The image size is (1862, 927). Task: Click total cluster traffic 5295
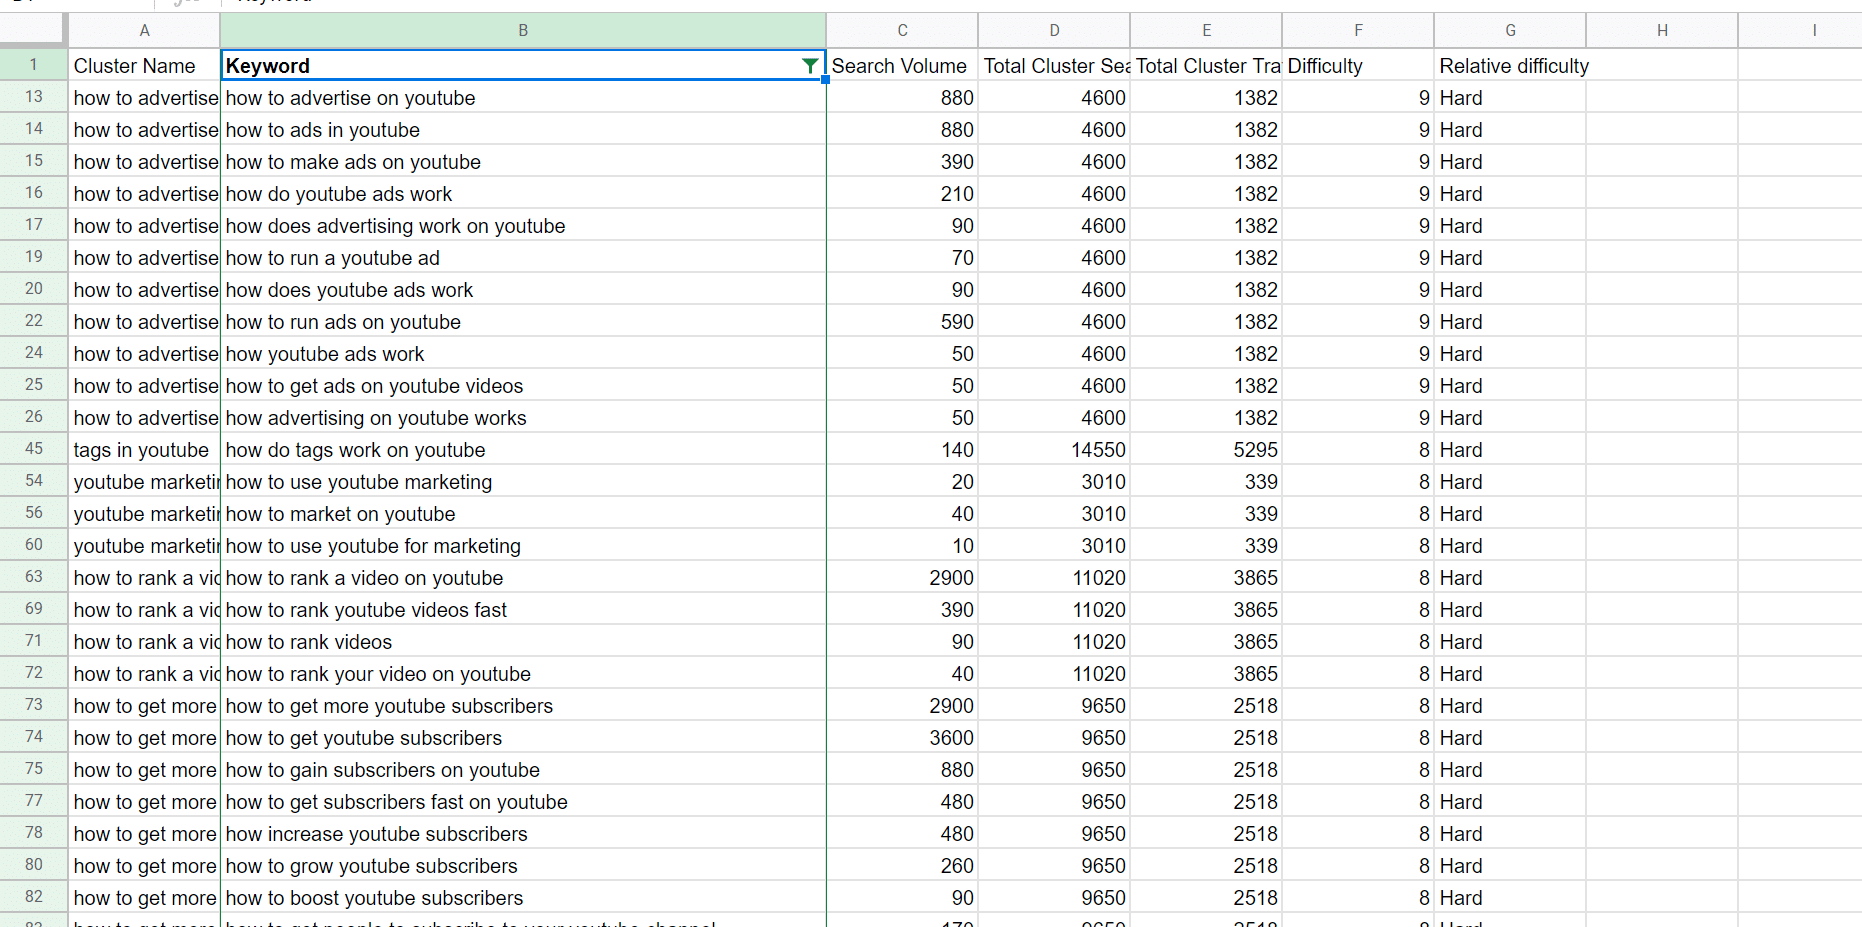point(1206,450)
